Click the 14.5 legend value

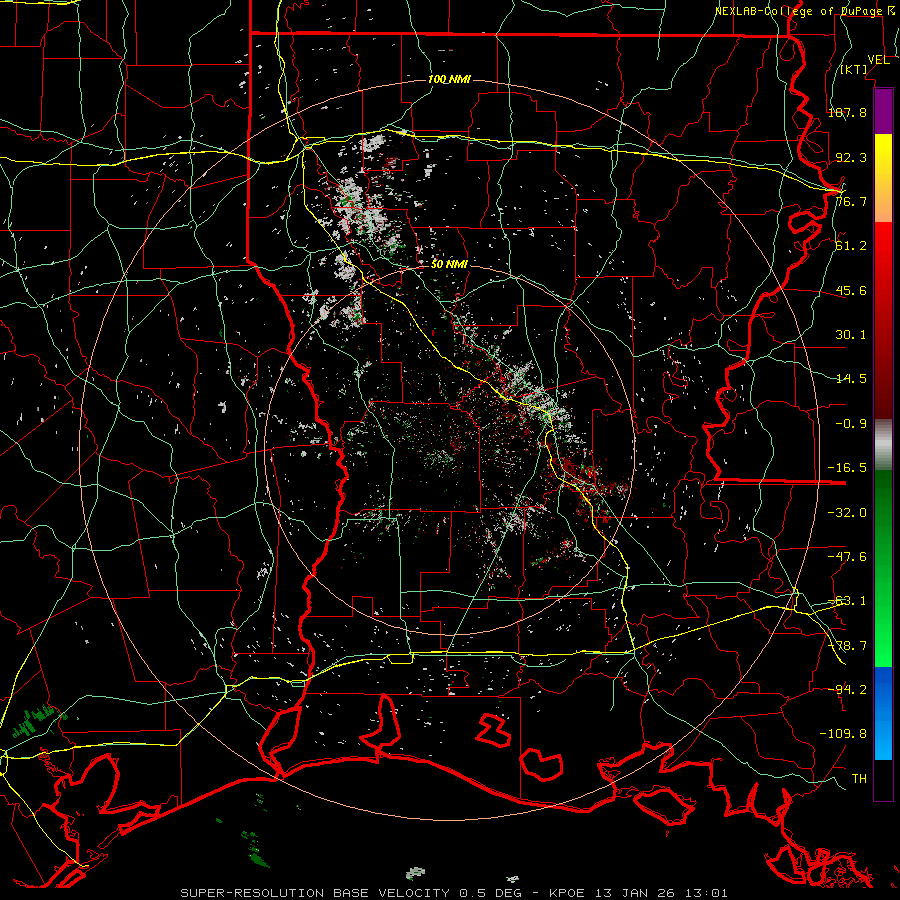point(851,378)
